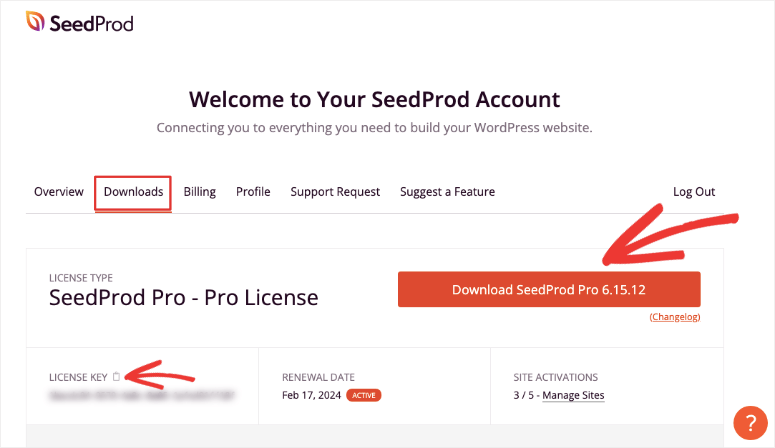Click the Feb 17, 2024 renewal date

click(312, 395)
